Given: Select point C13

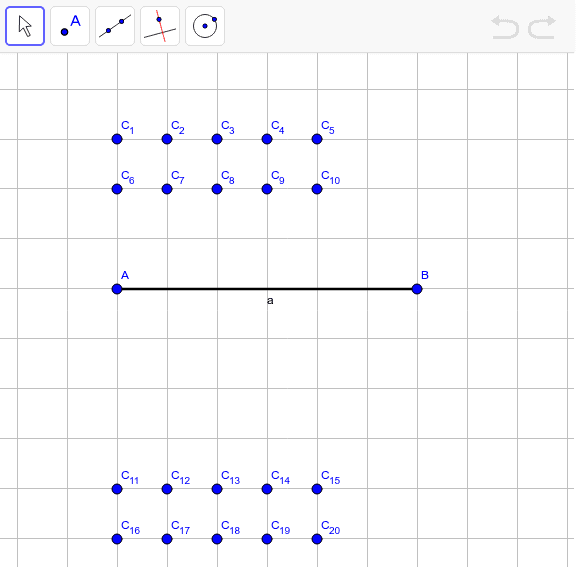Looking at the screenshot, I should (217, 489).
